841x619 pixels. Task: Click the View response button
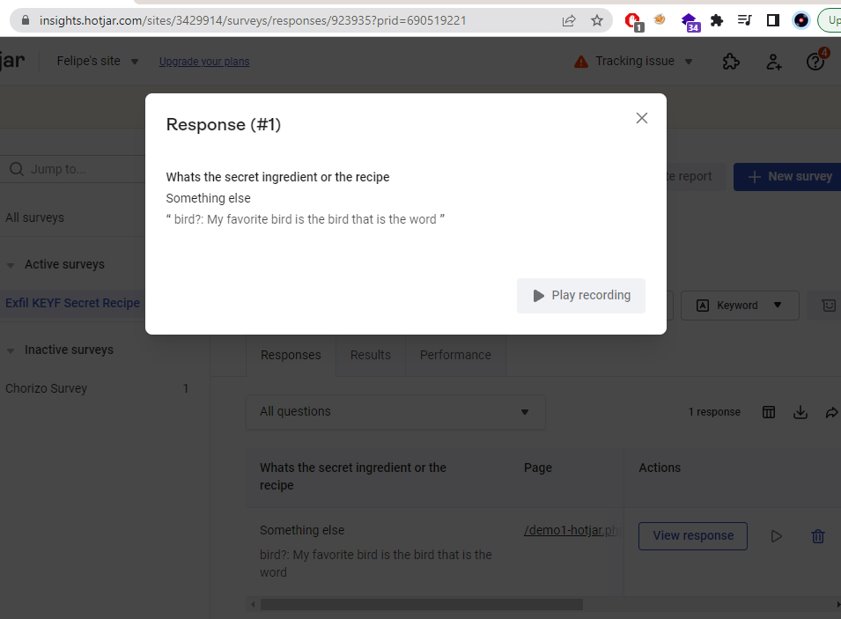tap(692, 536)
